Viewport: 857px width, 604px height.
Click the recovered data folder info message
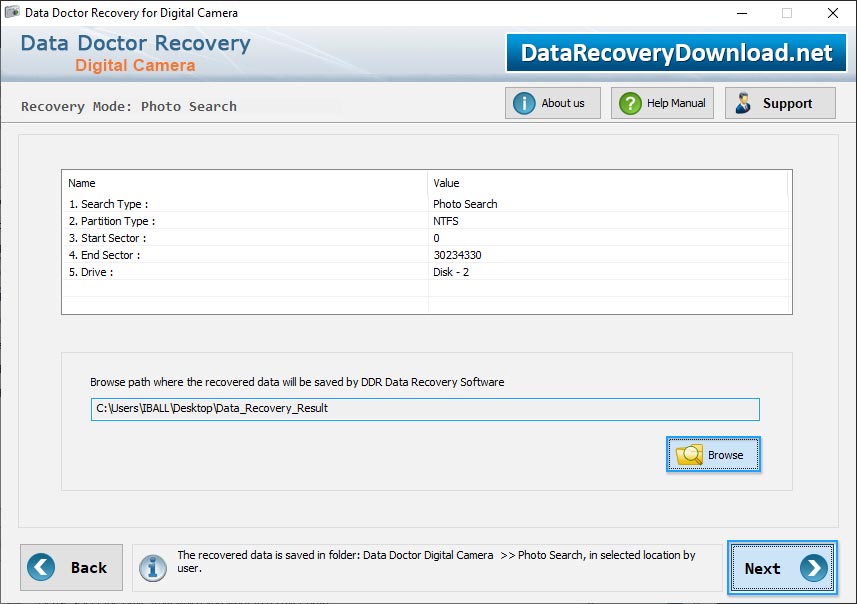(x=436, y=561)
